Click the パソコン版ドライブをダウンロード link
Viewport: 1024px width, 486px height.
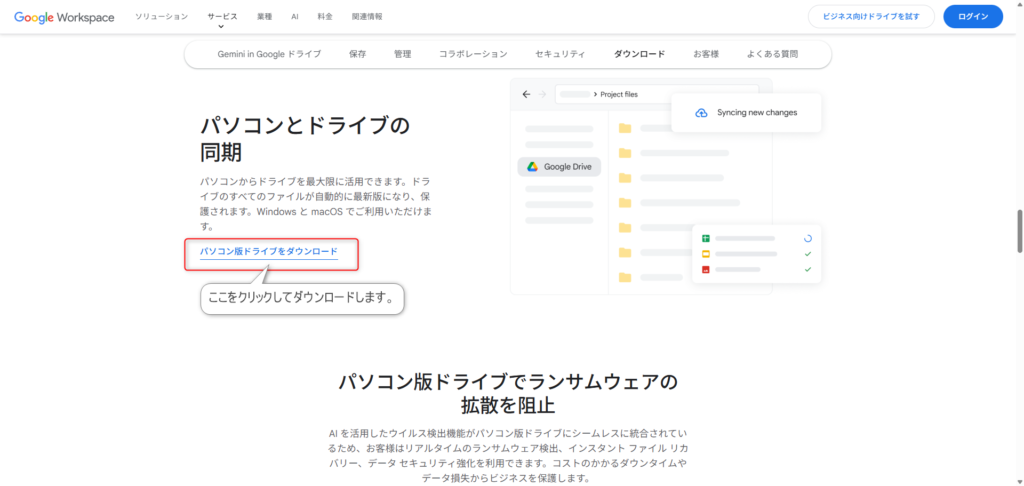tap(269, 252)
